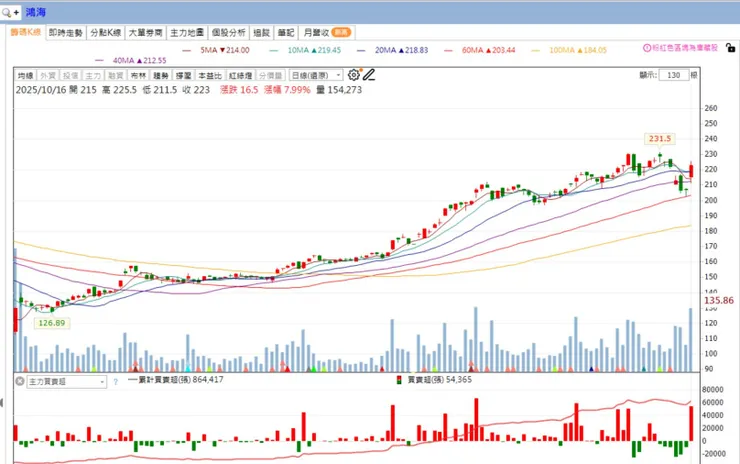Open help question mark beside 主力買賣超
Viewport: 740px width, 464px height.
[116, 382]
